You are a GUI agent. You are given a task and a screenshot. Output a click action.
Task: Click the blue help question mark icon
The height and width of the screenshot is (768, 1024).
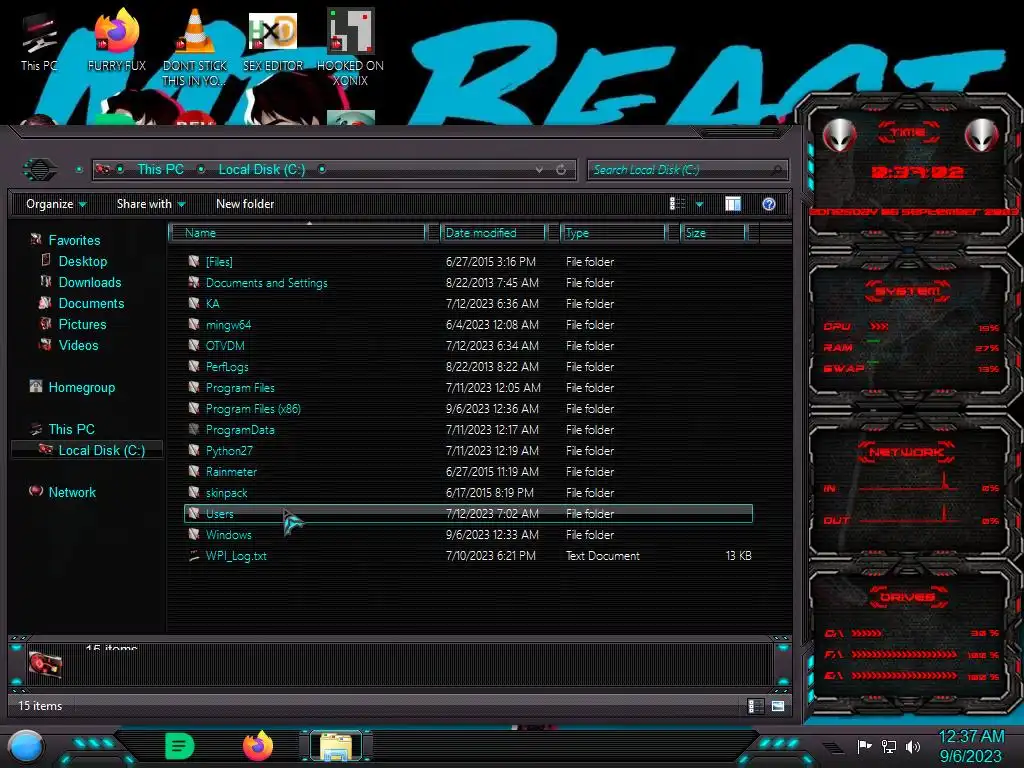click(x=769, y=204)
